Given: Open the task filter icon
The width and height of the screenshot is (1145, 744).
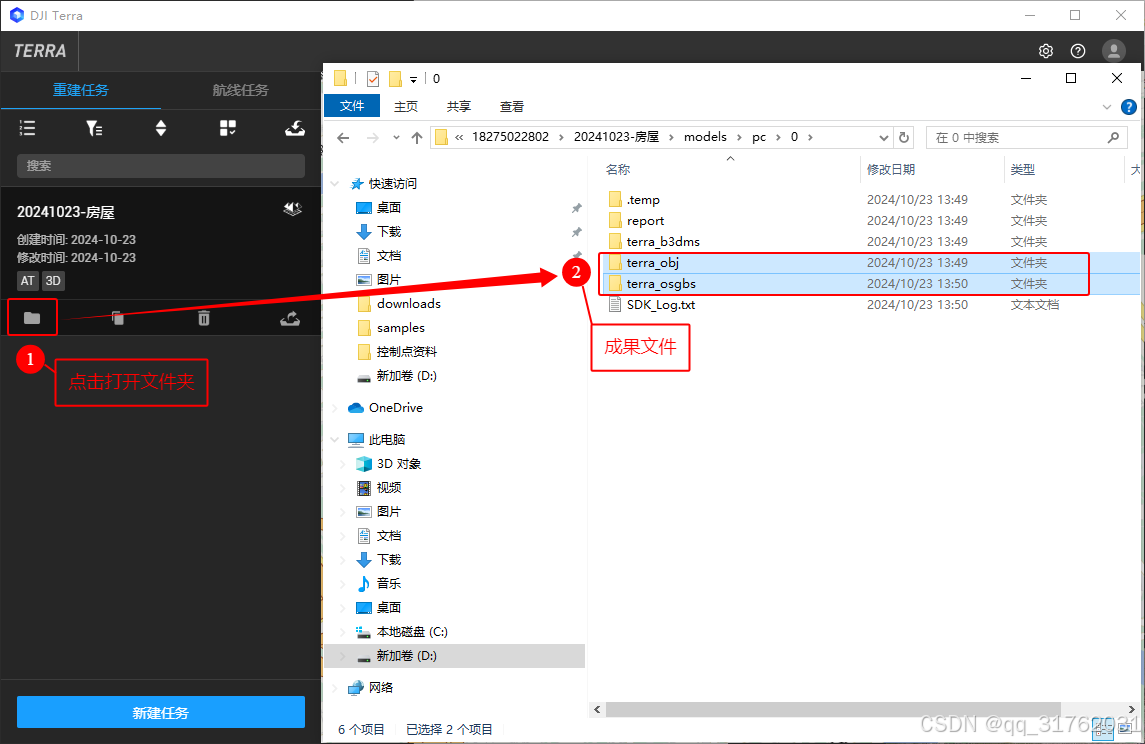Looking at the screenshot, I should [x=94, y=129].
